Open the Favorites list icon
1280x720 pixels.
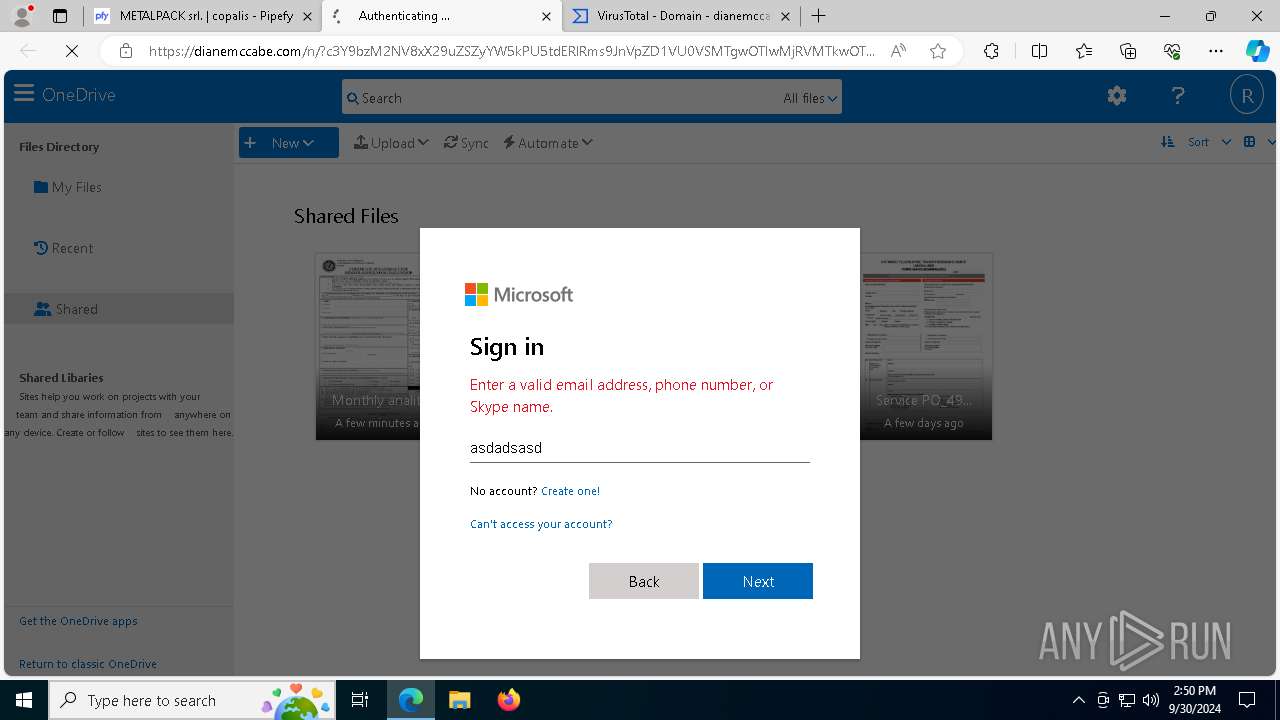1084,51
